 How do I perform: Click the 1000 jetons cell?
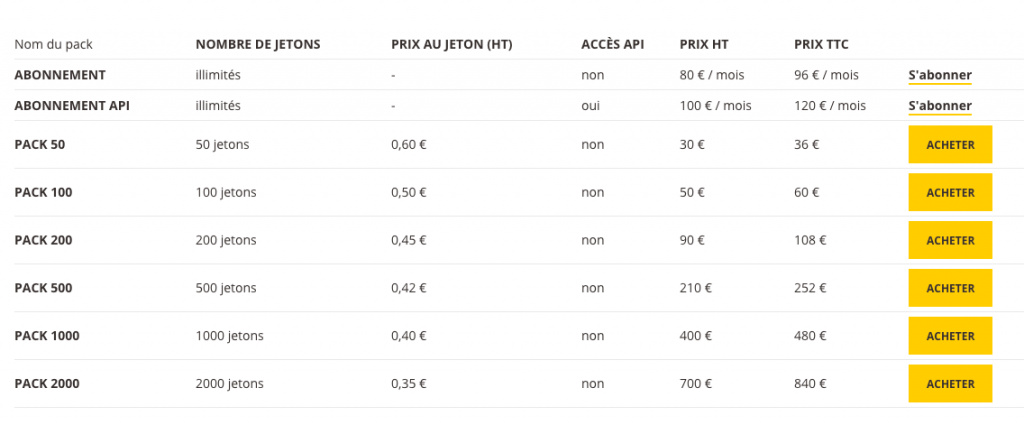click(x=229, y=336)
